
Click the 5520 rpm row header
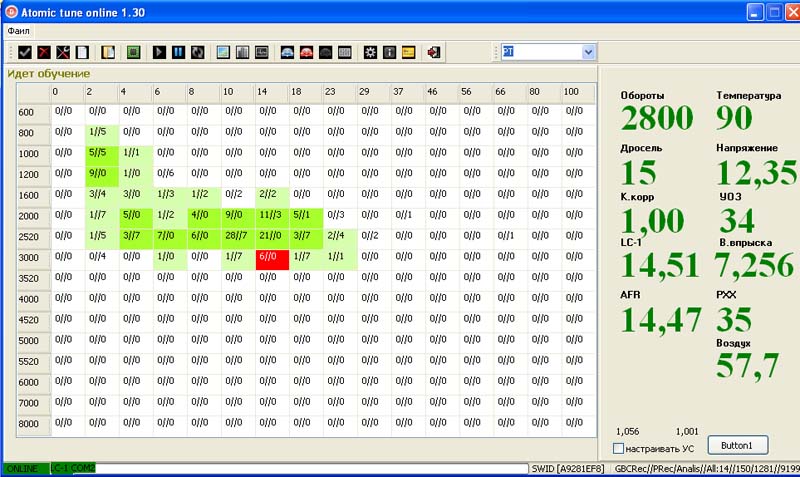pyautogui.click(x=34, y=362)
